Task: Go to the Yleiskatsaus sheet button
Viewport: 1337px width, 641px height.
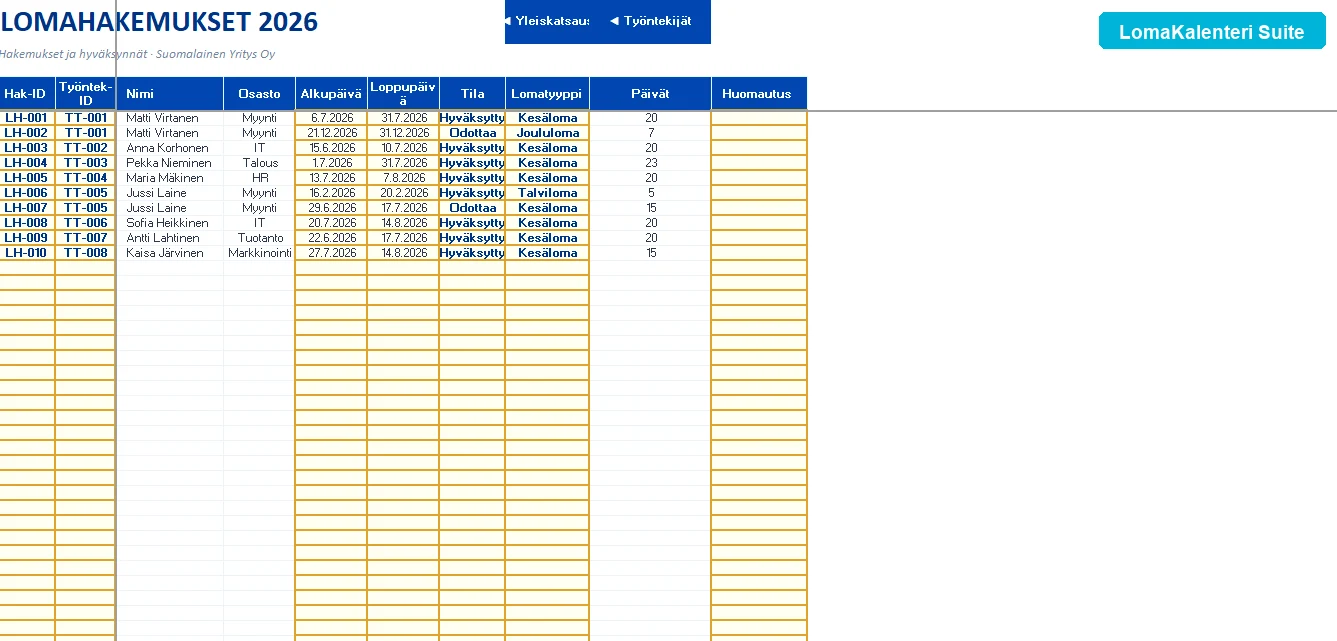Action: coord(547,21)
